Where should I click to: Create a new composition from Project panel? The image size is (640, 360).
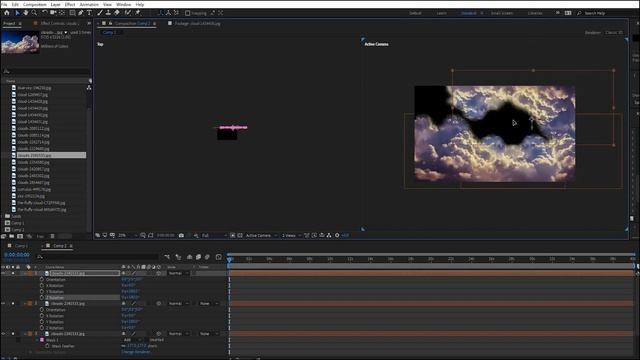click(x=20, y=236)
